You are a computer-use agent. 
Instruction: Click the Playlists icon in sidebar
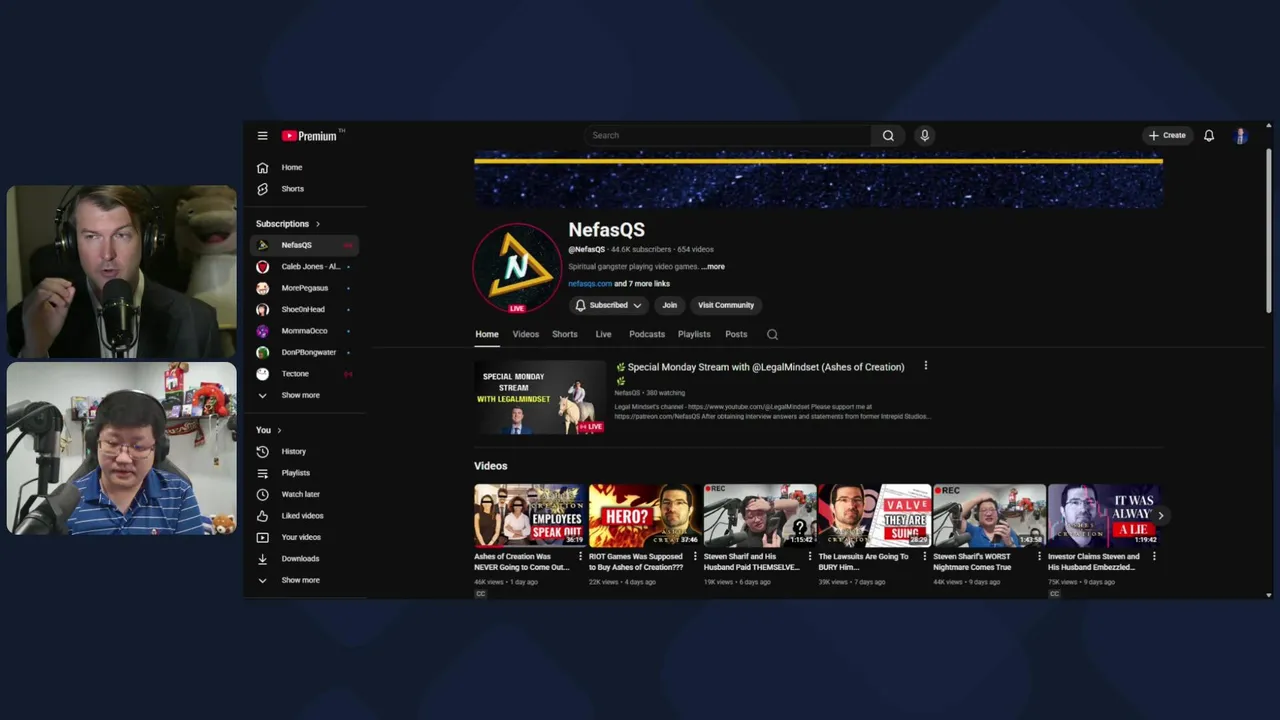coord(262,473)
